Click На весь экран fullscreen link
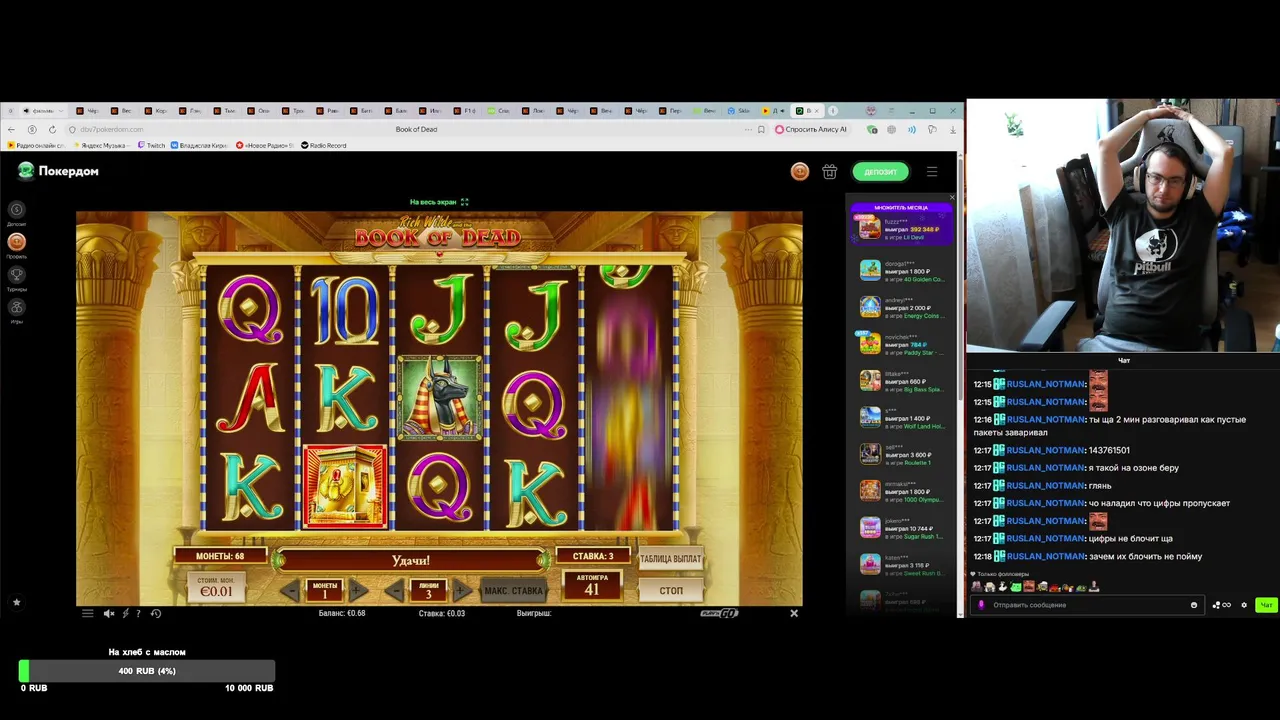This screenshot has width=1280, height=720. (x=439, y=202)
